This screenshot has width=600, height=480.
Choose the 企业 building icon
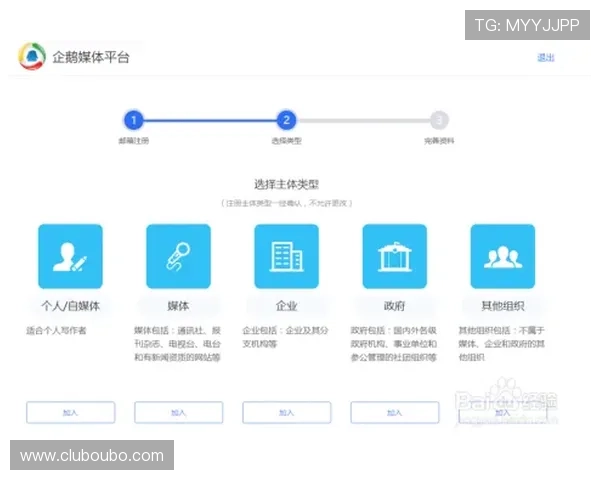[x=287, y=256]
